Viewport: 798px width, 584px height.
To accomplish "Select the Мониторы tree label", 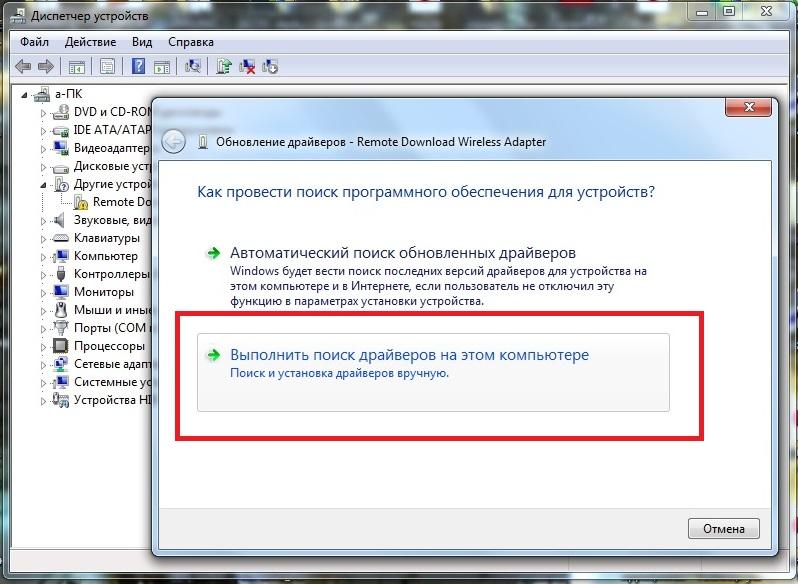I will pyautogui.click(x=104, y=292).
